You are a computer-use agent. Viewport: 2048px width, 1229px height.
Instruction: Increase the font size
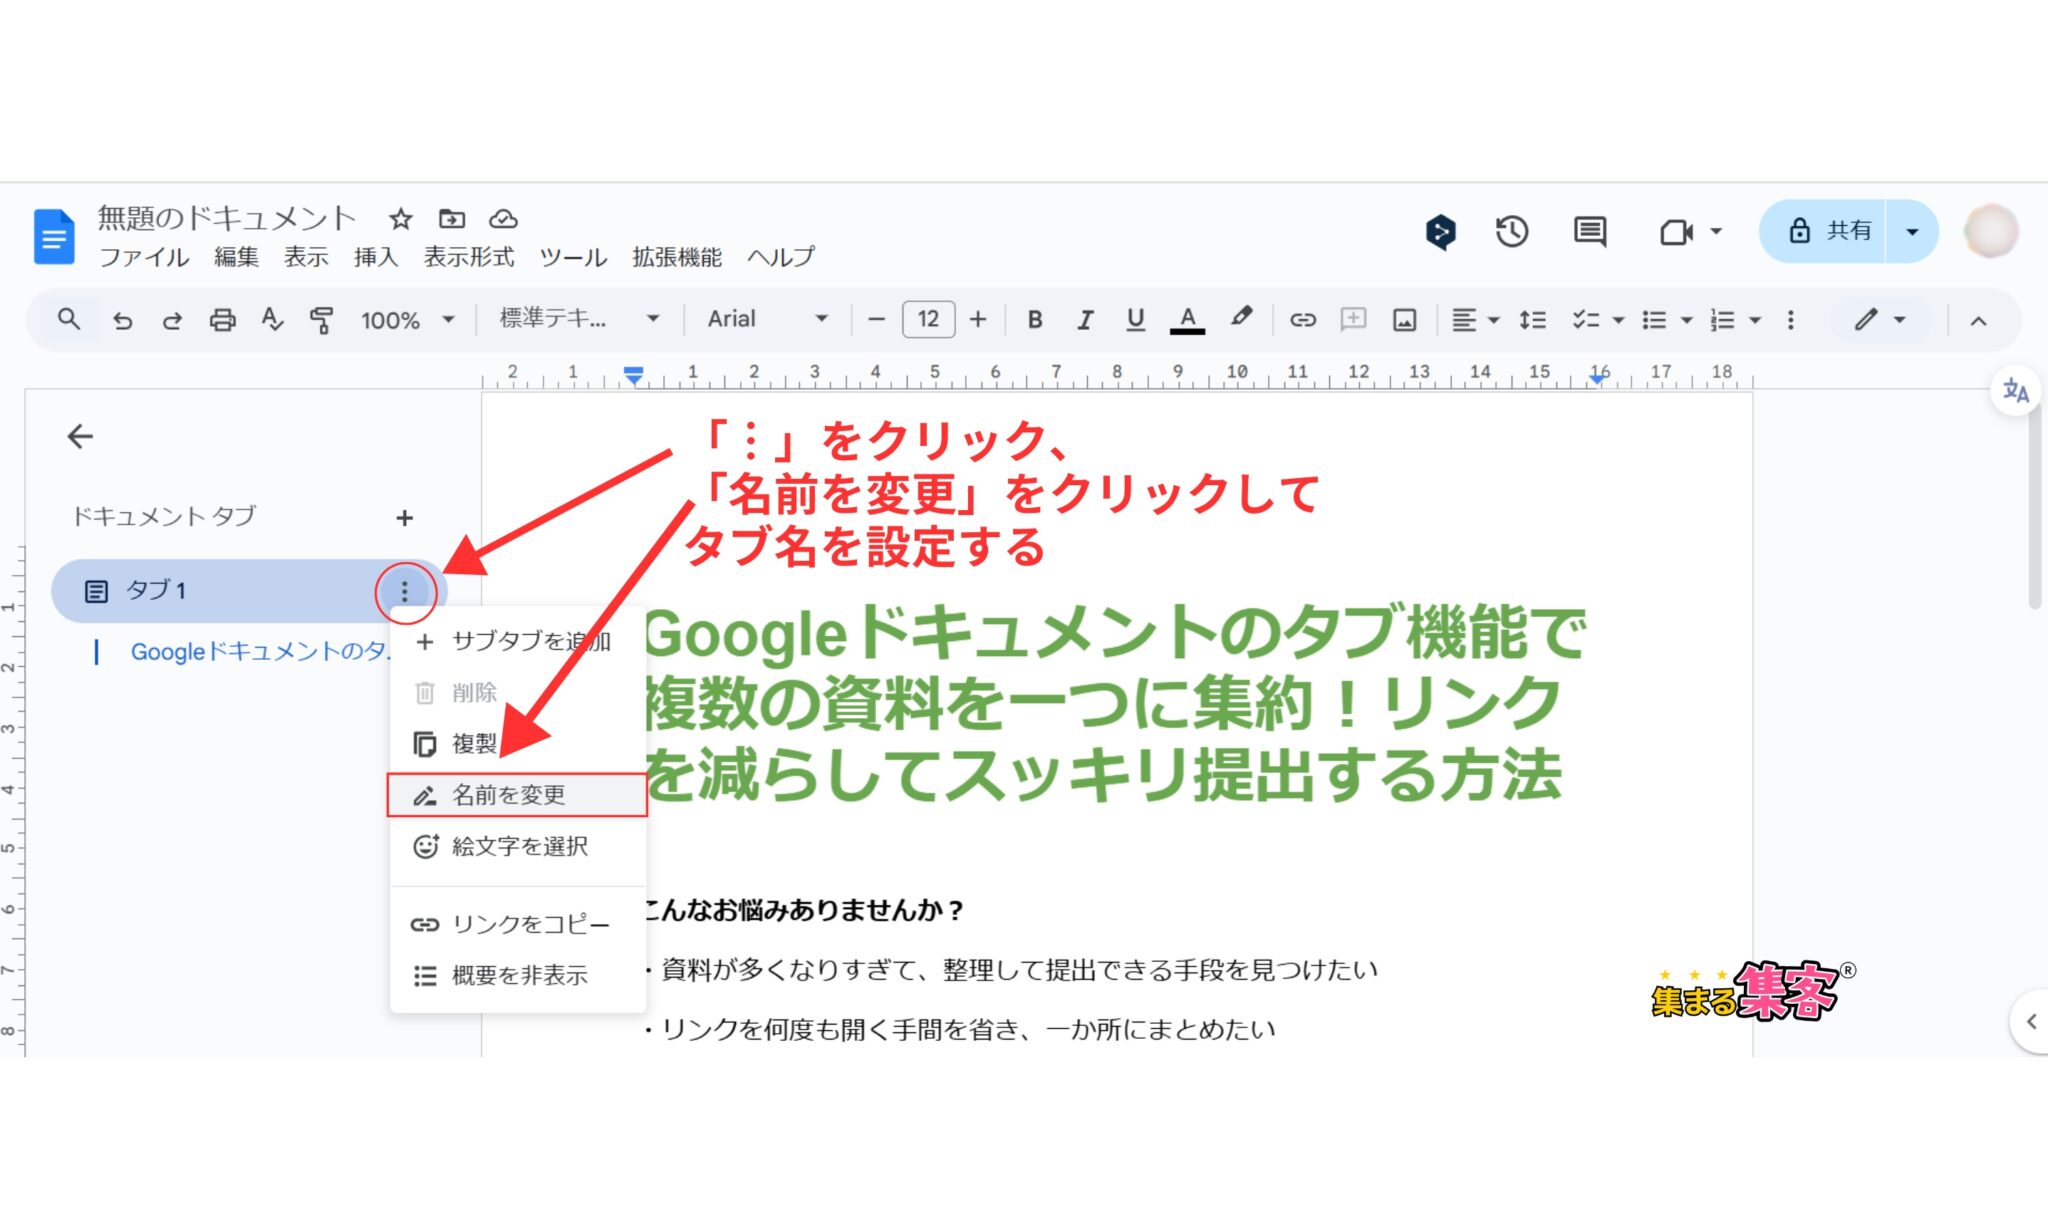pyautogui.click(x=978, y=319)
